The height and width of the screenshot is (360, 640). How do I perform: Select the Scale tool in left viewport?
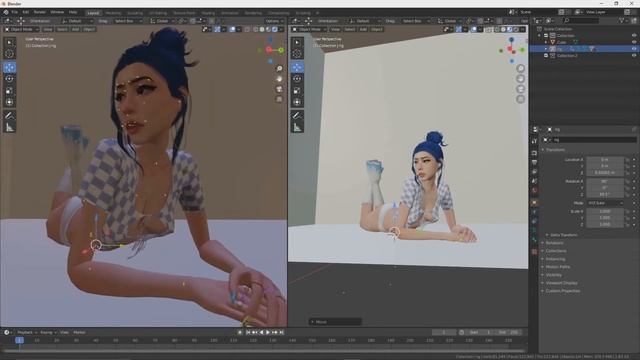(x=9, y=91)
